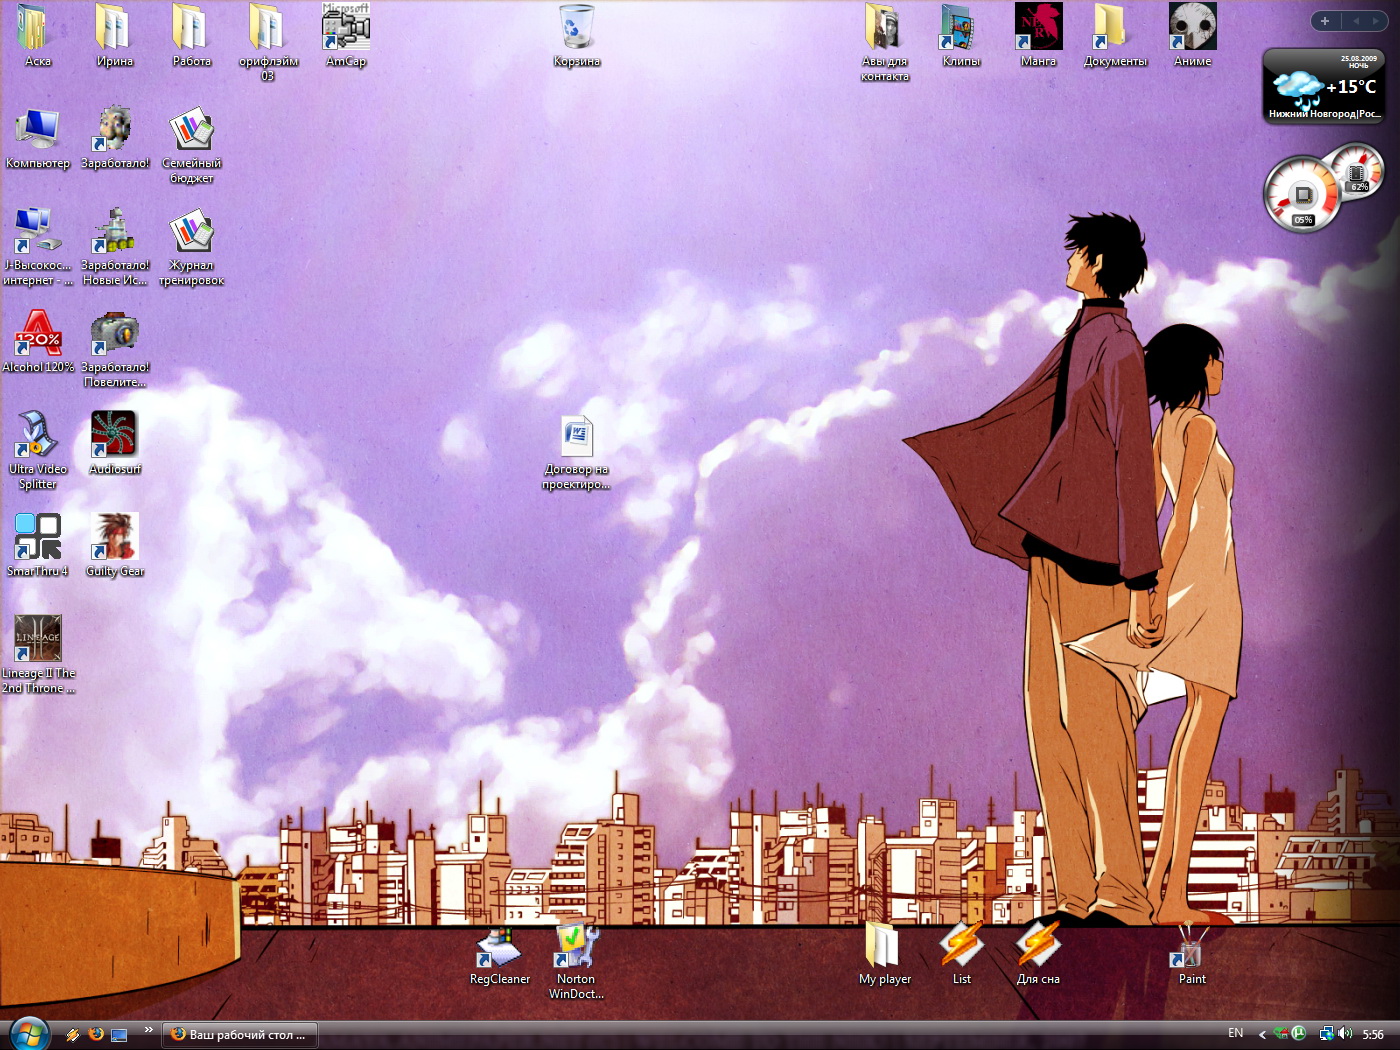Viewport: 1400px width, 1050px height.
Task: Click the memory usage 62% dial
Action: click(x=1358, y=172)
